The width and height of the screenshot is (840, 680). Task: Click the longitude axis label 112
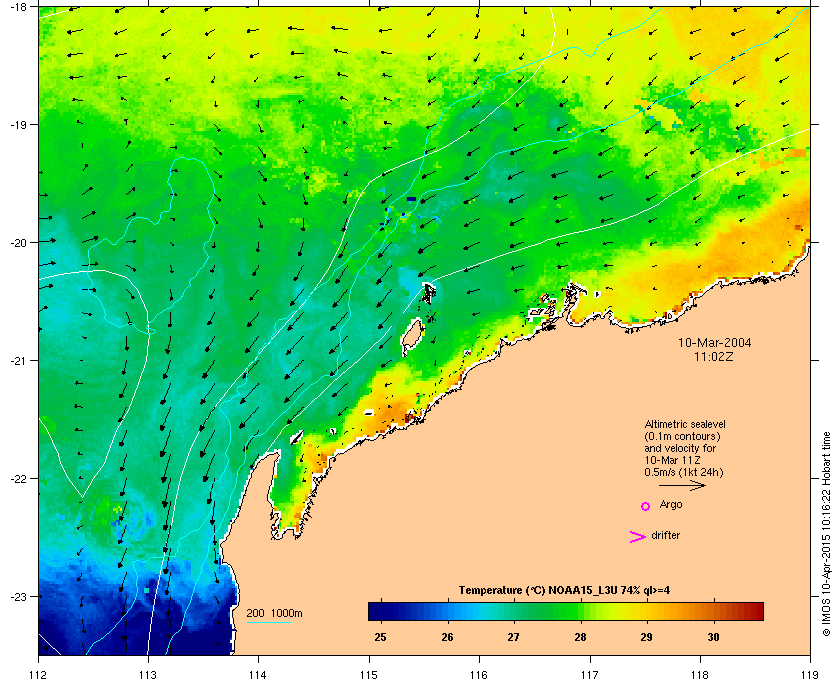39,674
